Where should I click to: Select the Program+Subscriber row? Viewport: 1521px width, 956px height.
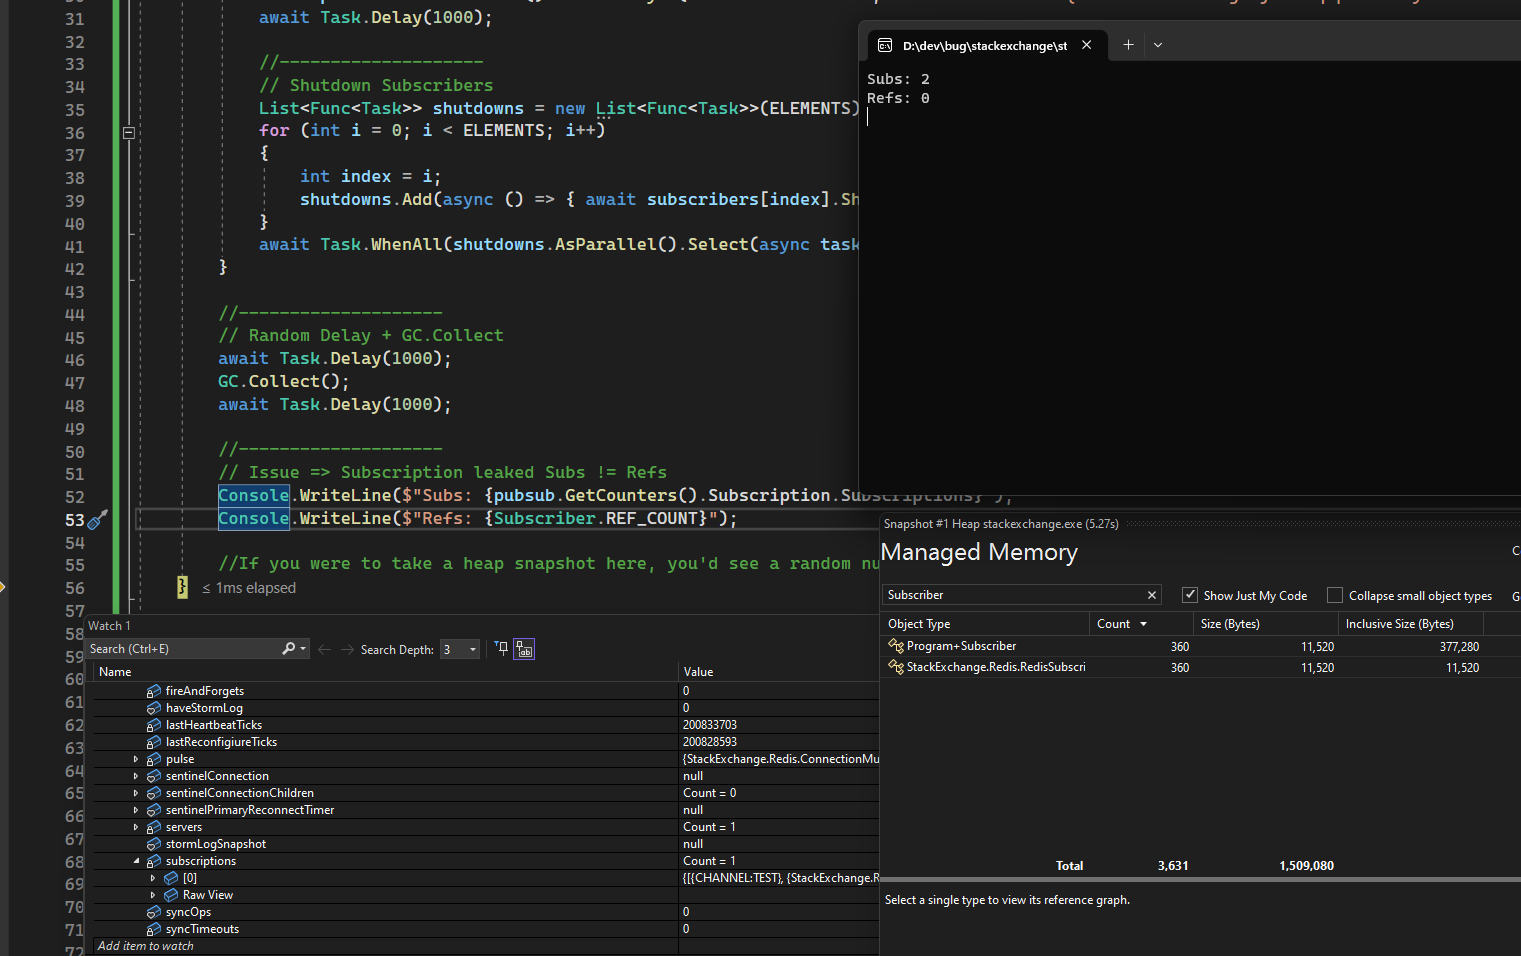(1200, 647)
